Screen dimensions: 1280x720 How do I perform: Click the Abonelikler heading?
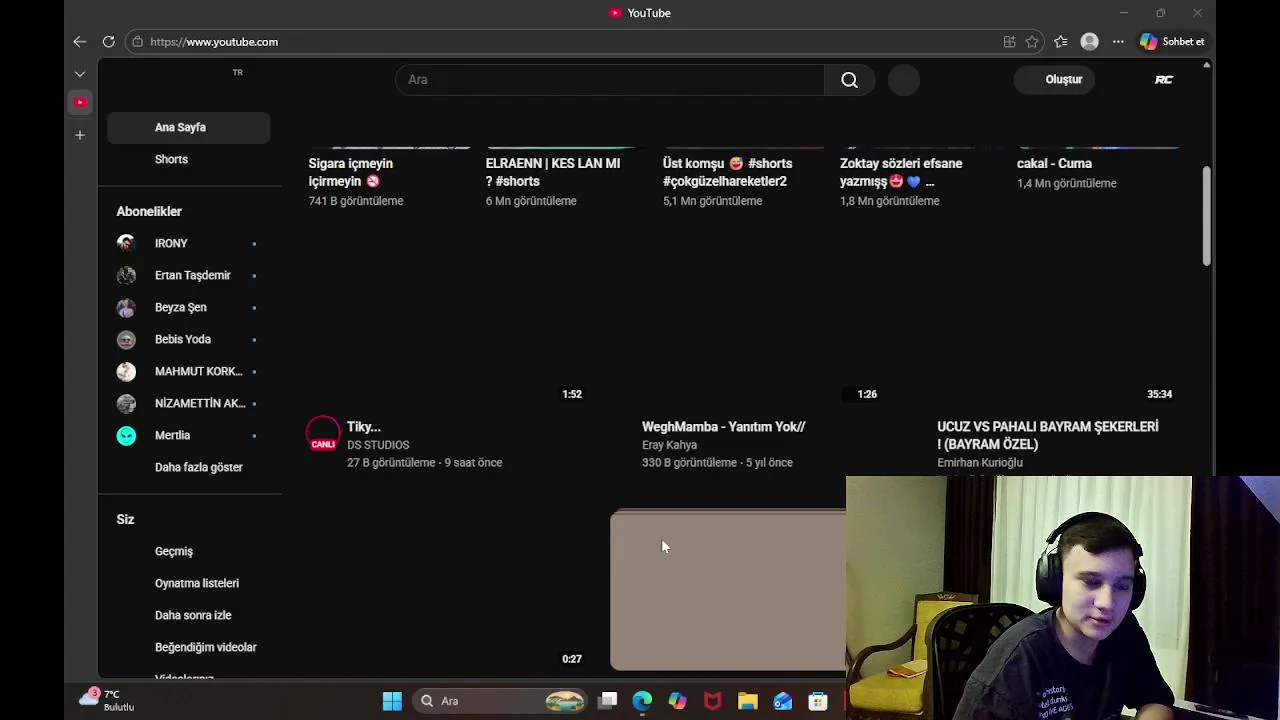[149, 211]
